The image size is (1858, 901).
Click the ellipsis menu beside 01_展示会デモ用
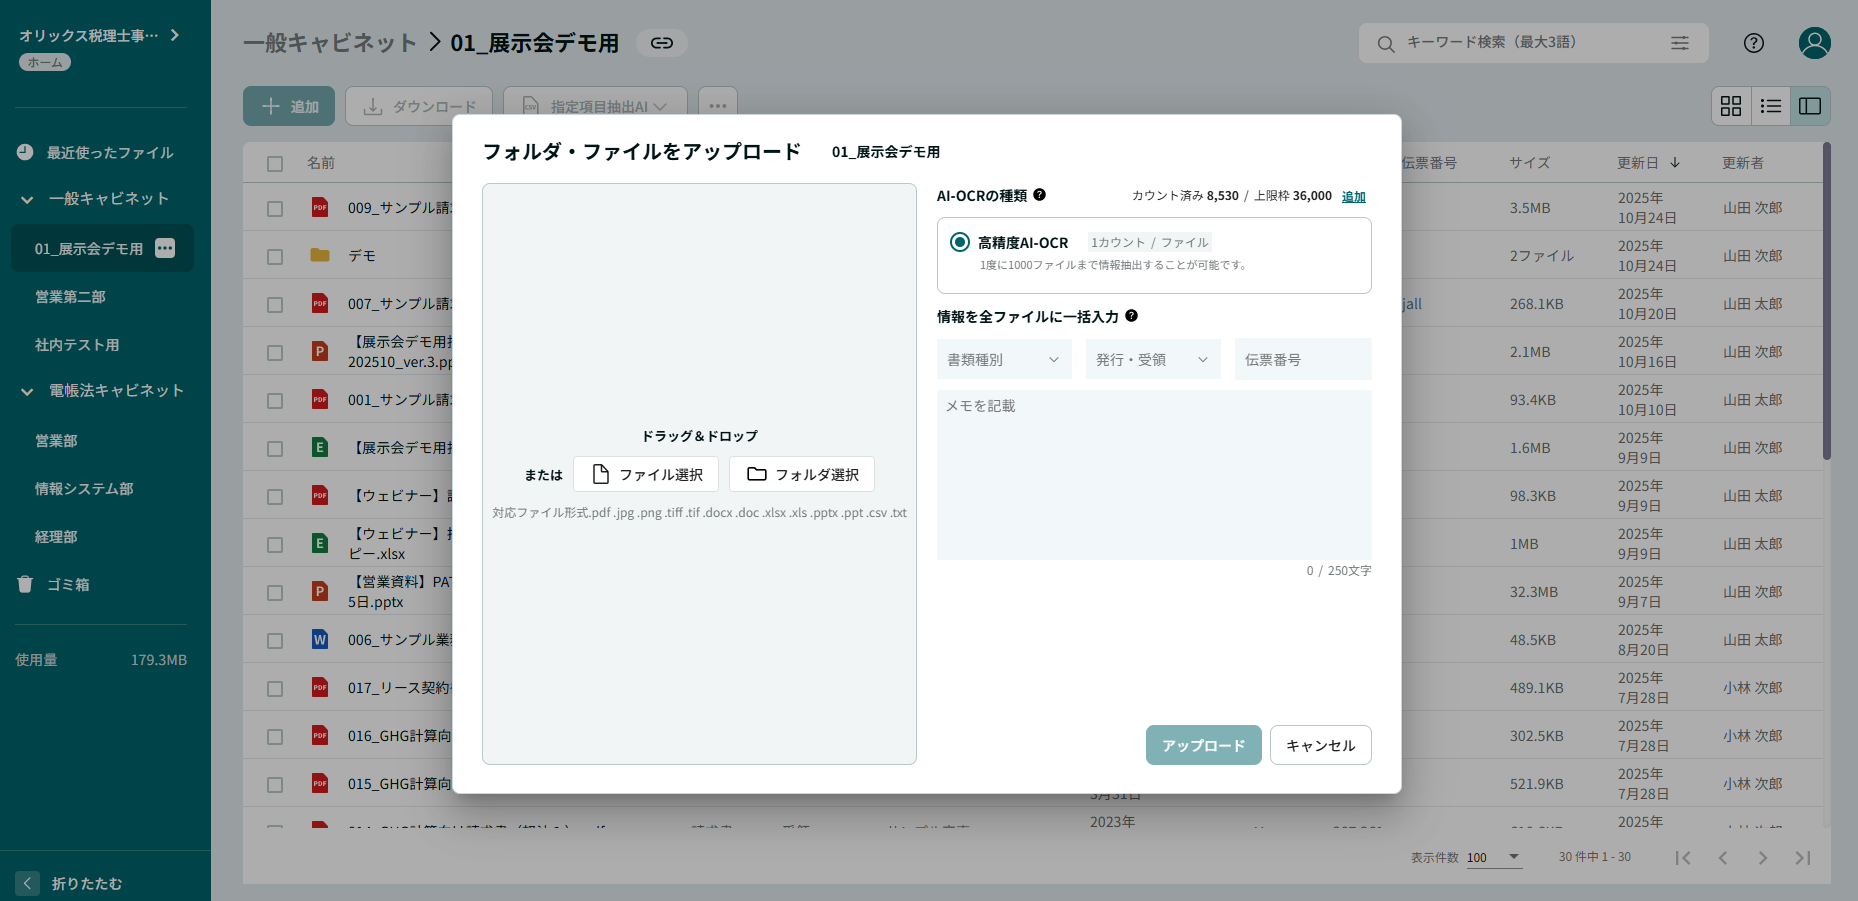coord(165,248)
